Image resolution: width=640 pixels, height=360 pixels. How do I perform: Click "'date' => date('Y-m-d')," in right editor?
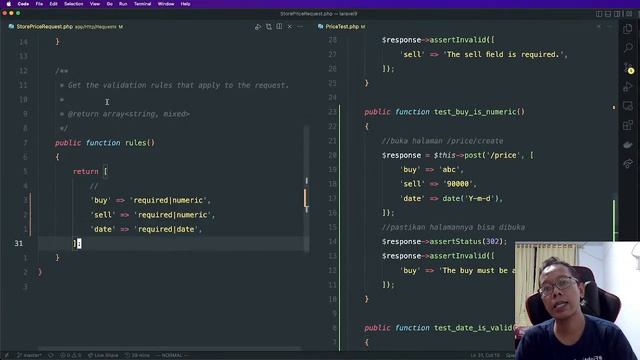451,198
